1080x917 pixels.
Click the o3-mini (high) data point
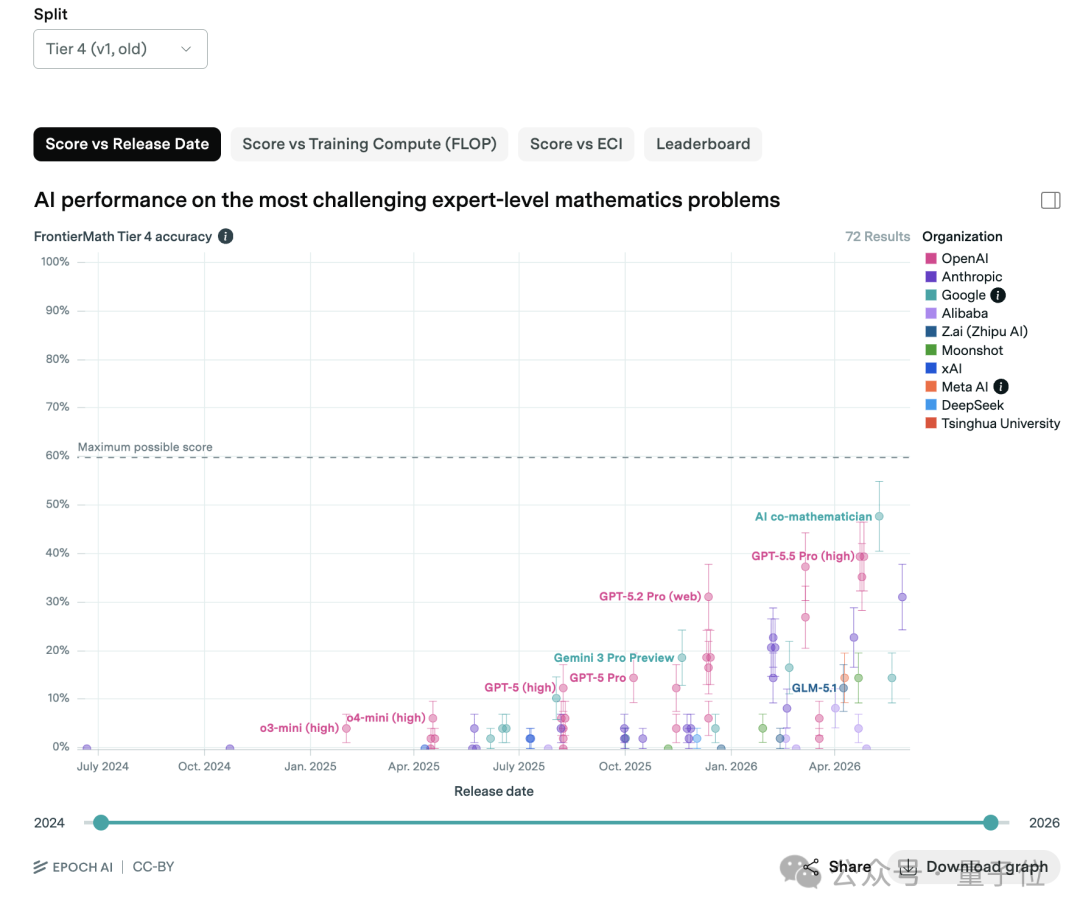[x=346, y=728]
